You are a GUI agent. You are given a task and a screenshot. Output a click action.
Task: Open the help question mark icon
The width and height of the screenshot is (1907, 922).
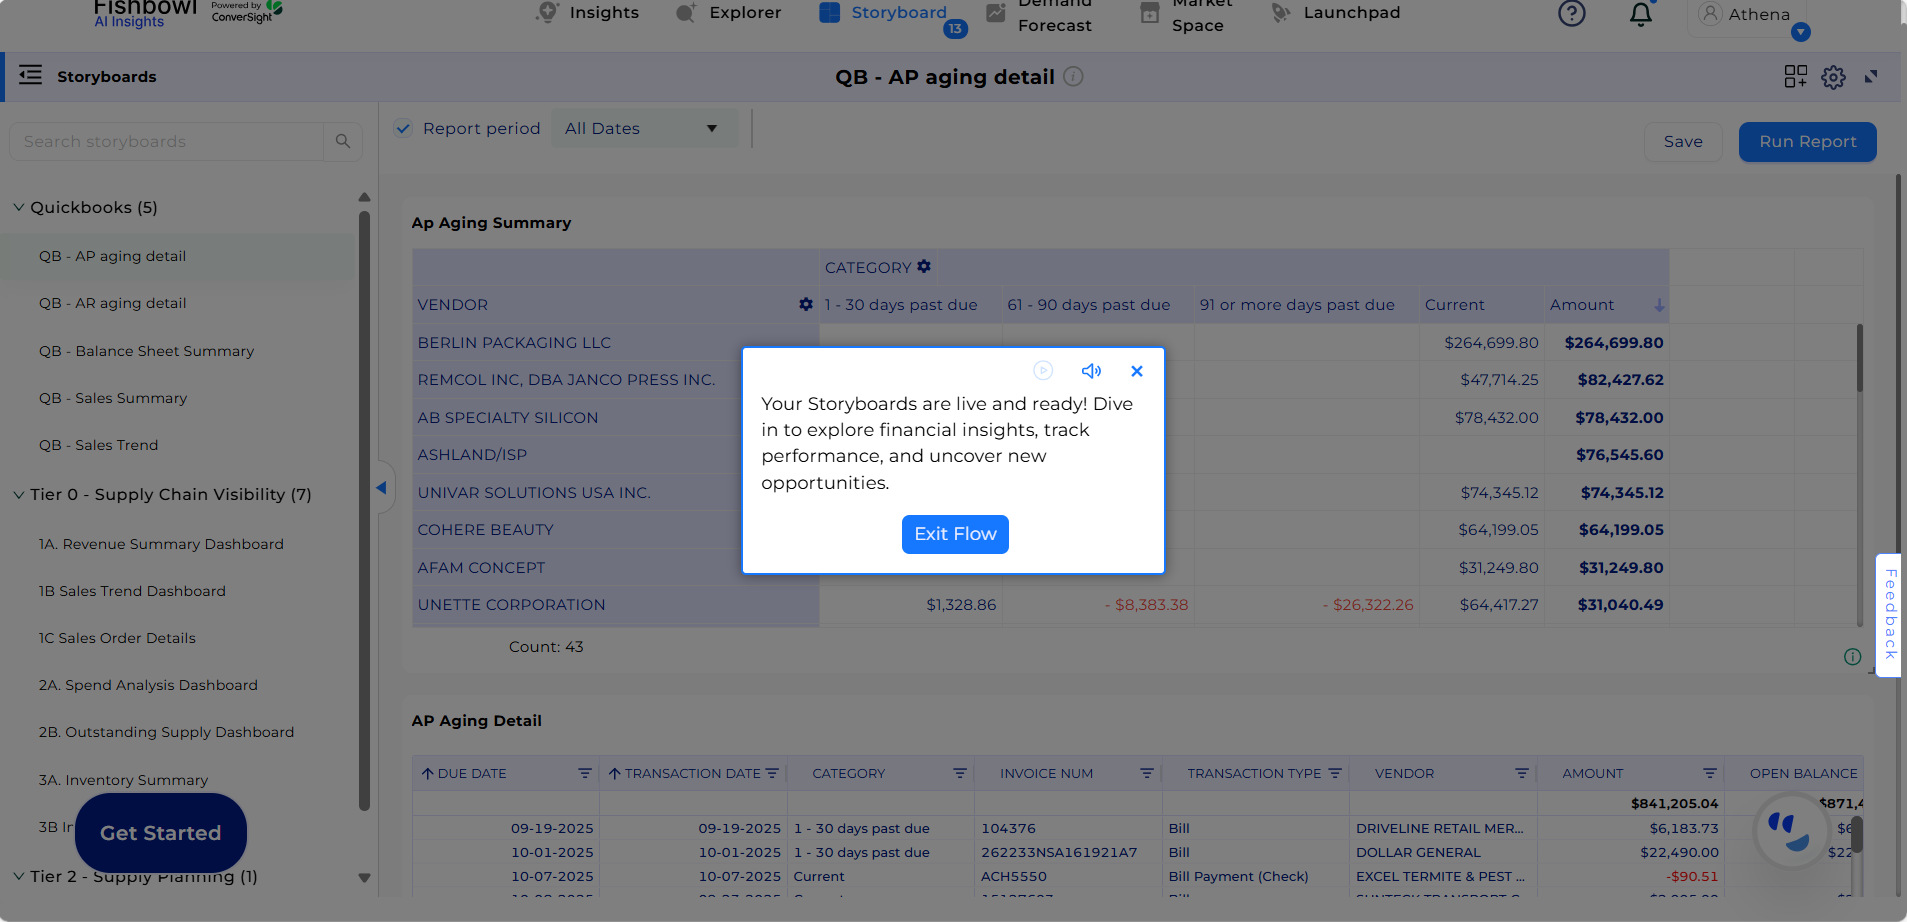coord(1571,14)
